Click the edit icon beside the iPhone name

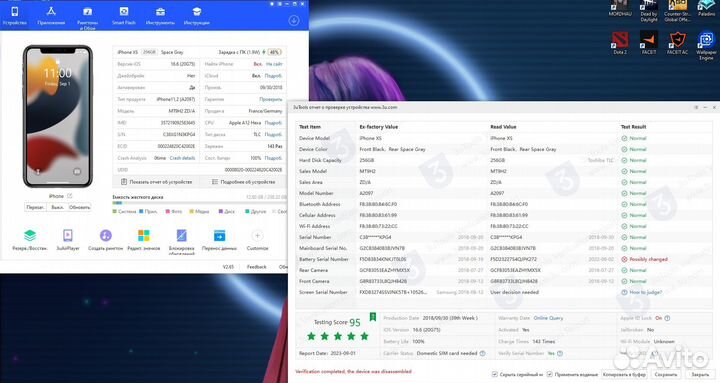70,196
